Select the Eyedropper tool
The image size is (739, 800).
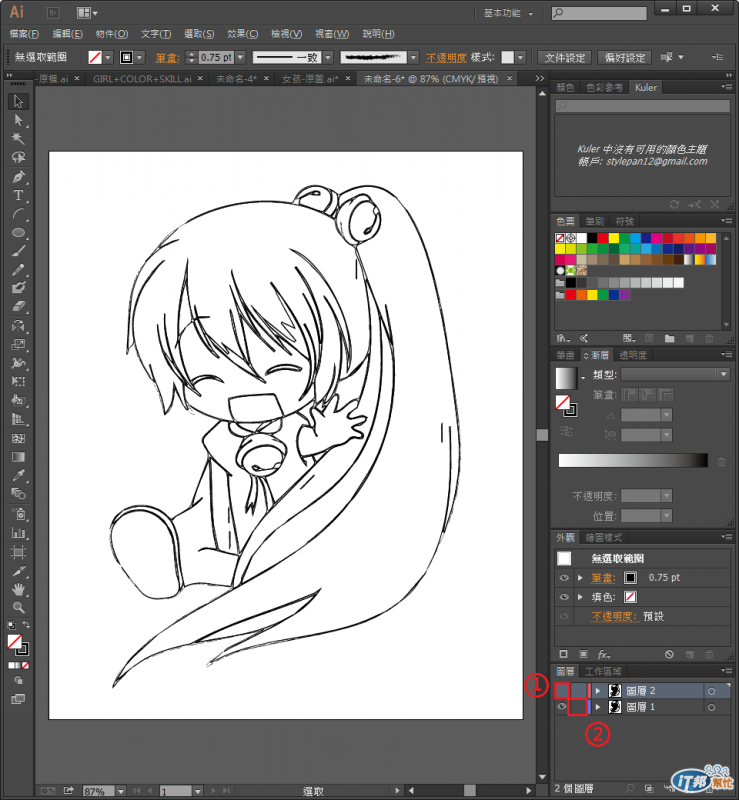coord(18,476)
